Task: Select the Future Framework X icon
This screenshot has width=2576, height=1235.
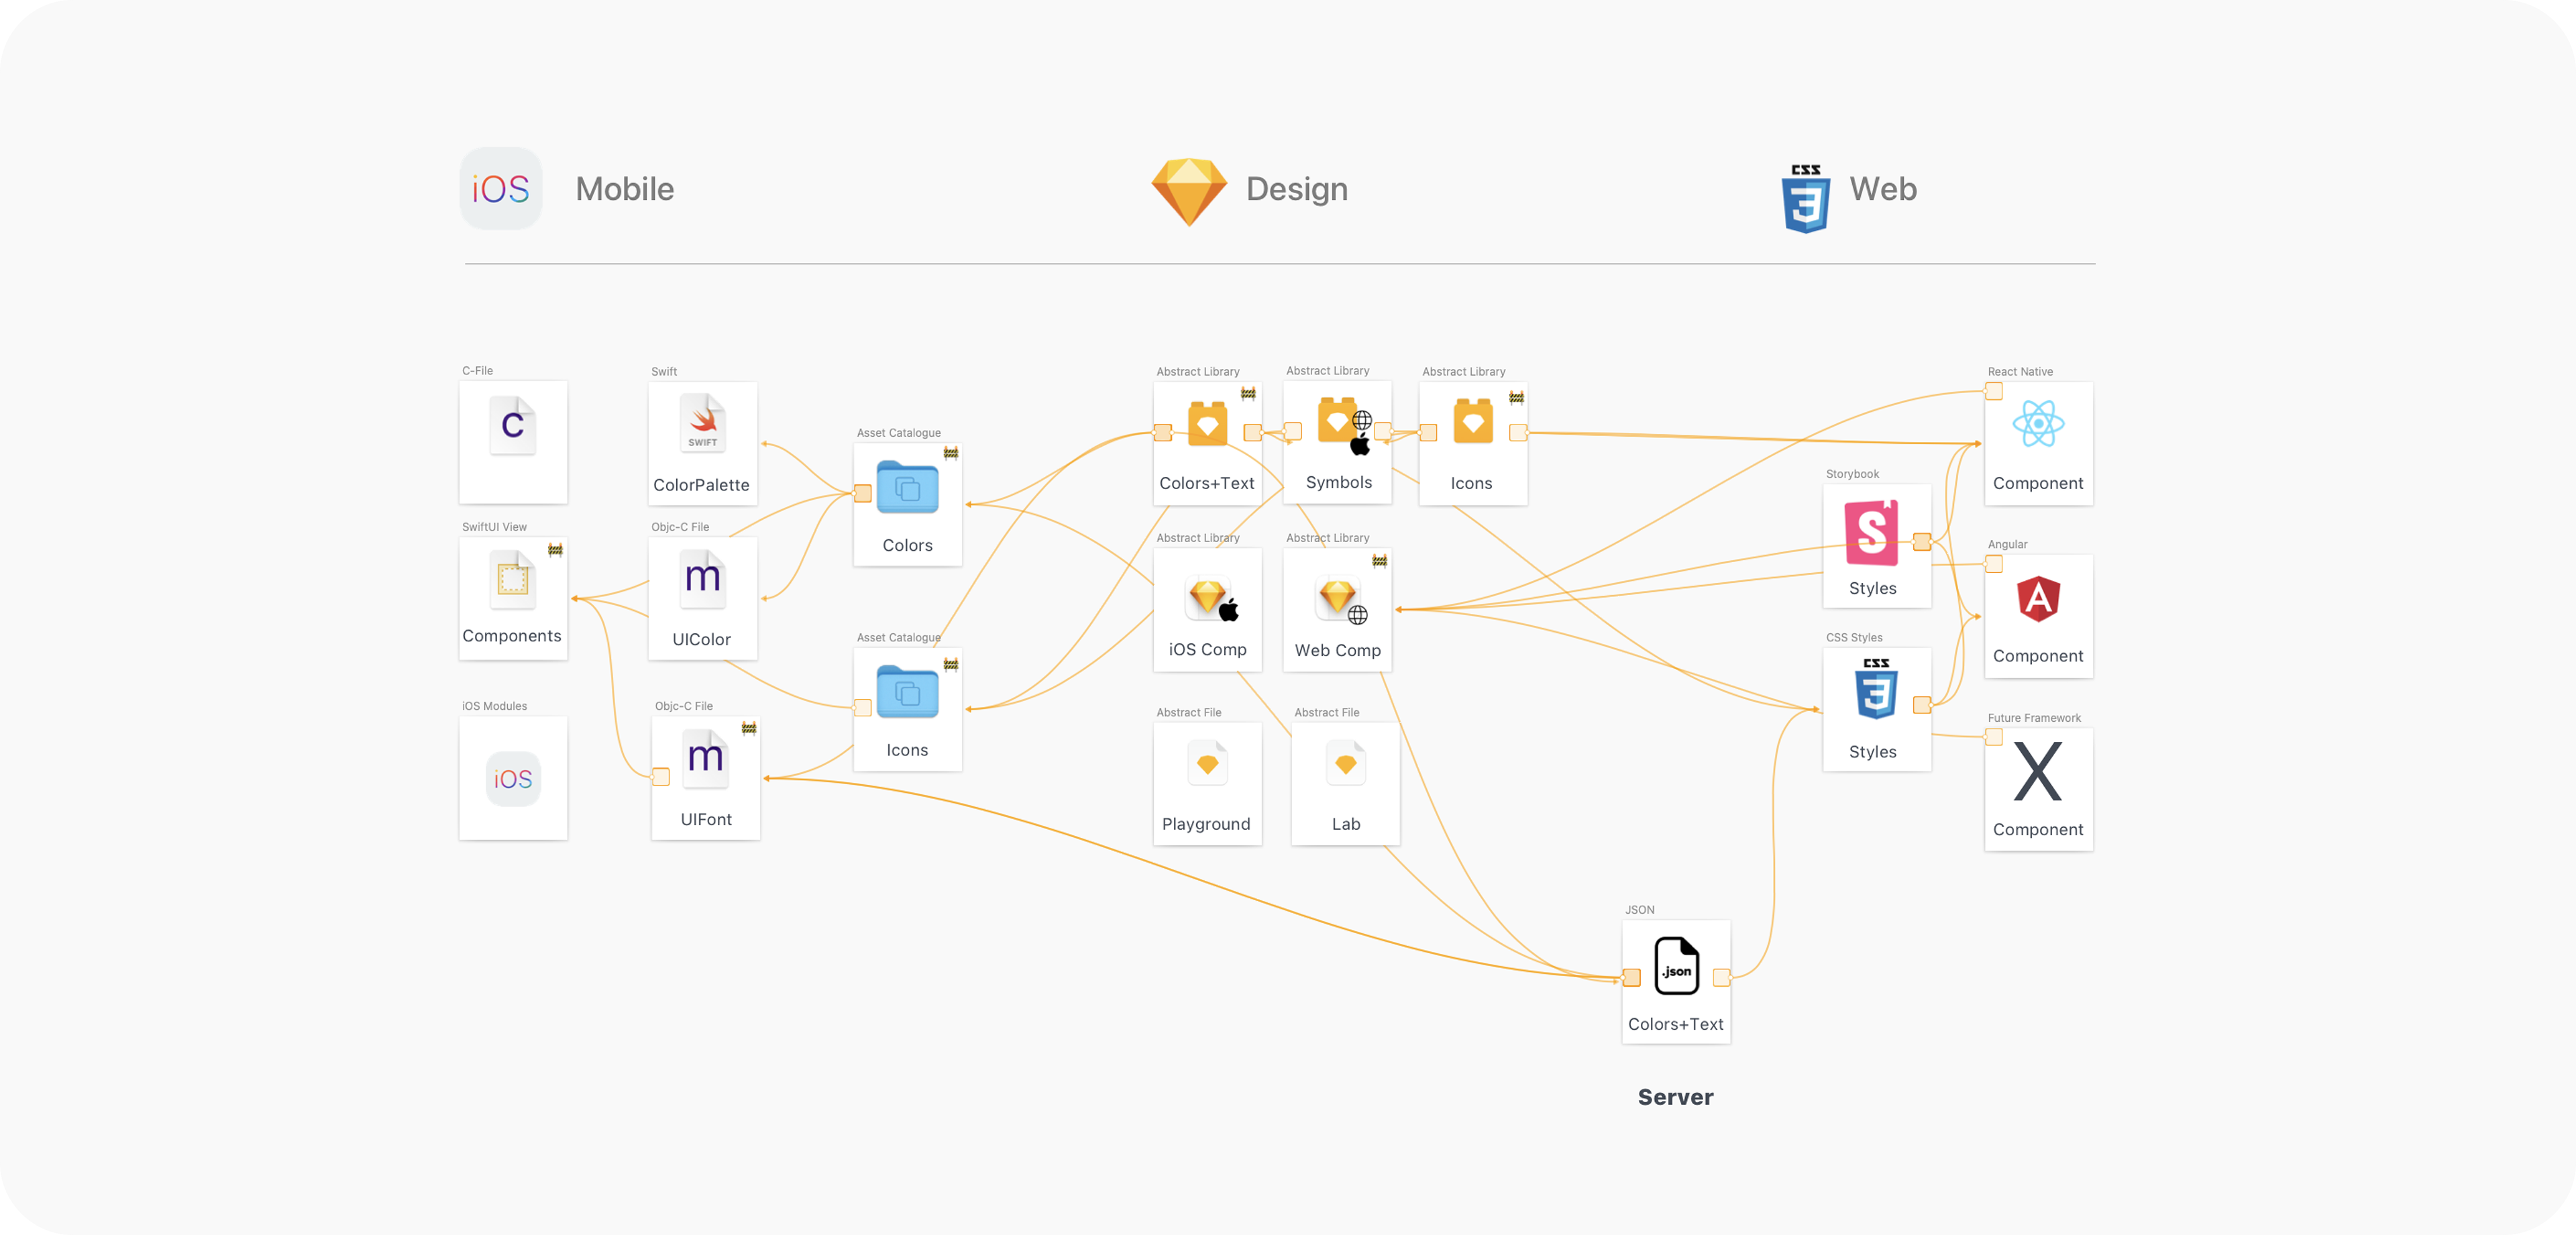Action: pos(2037,771)
